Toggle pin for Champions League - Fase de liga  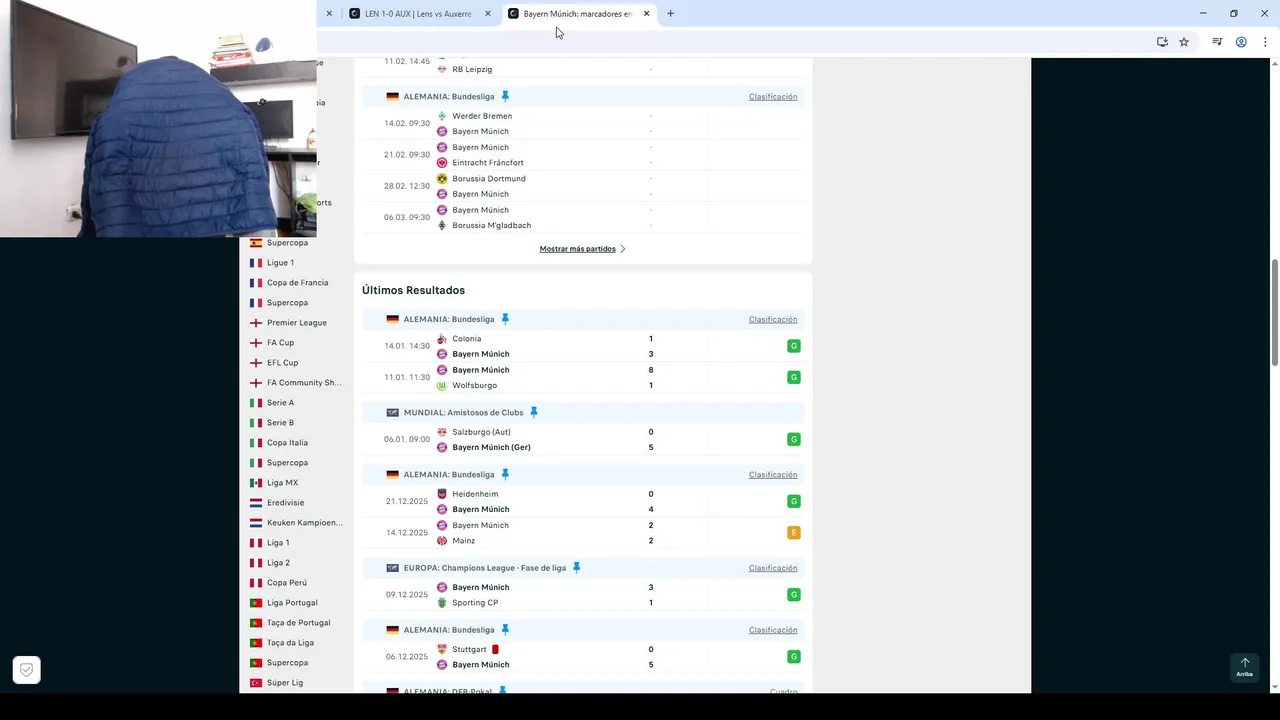click(x=576, y=568)
